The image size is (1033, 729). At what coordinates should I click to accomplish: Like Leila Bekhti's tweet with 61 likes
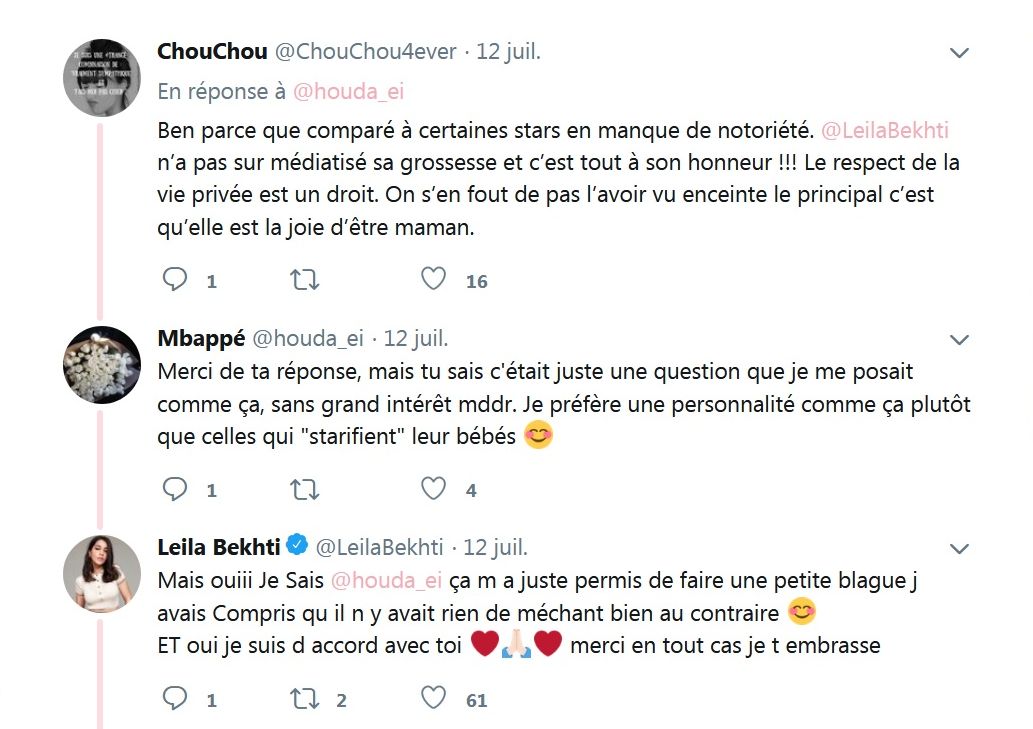click(433, 698)
